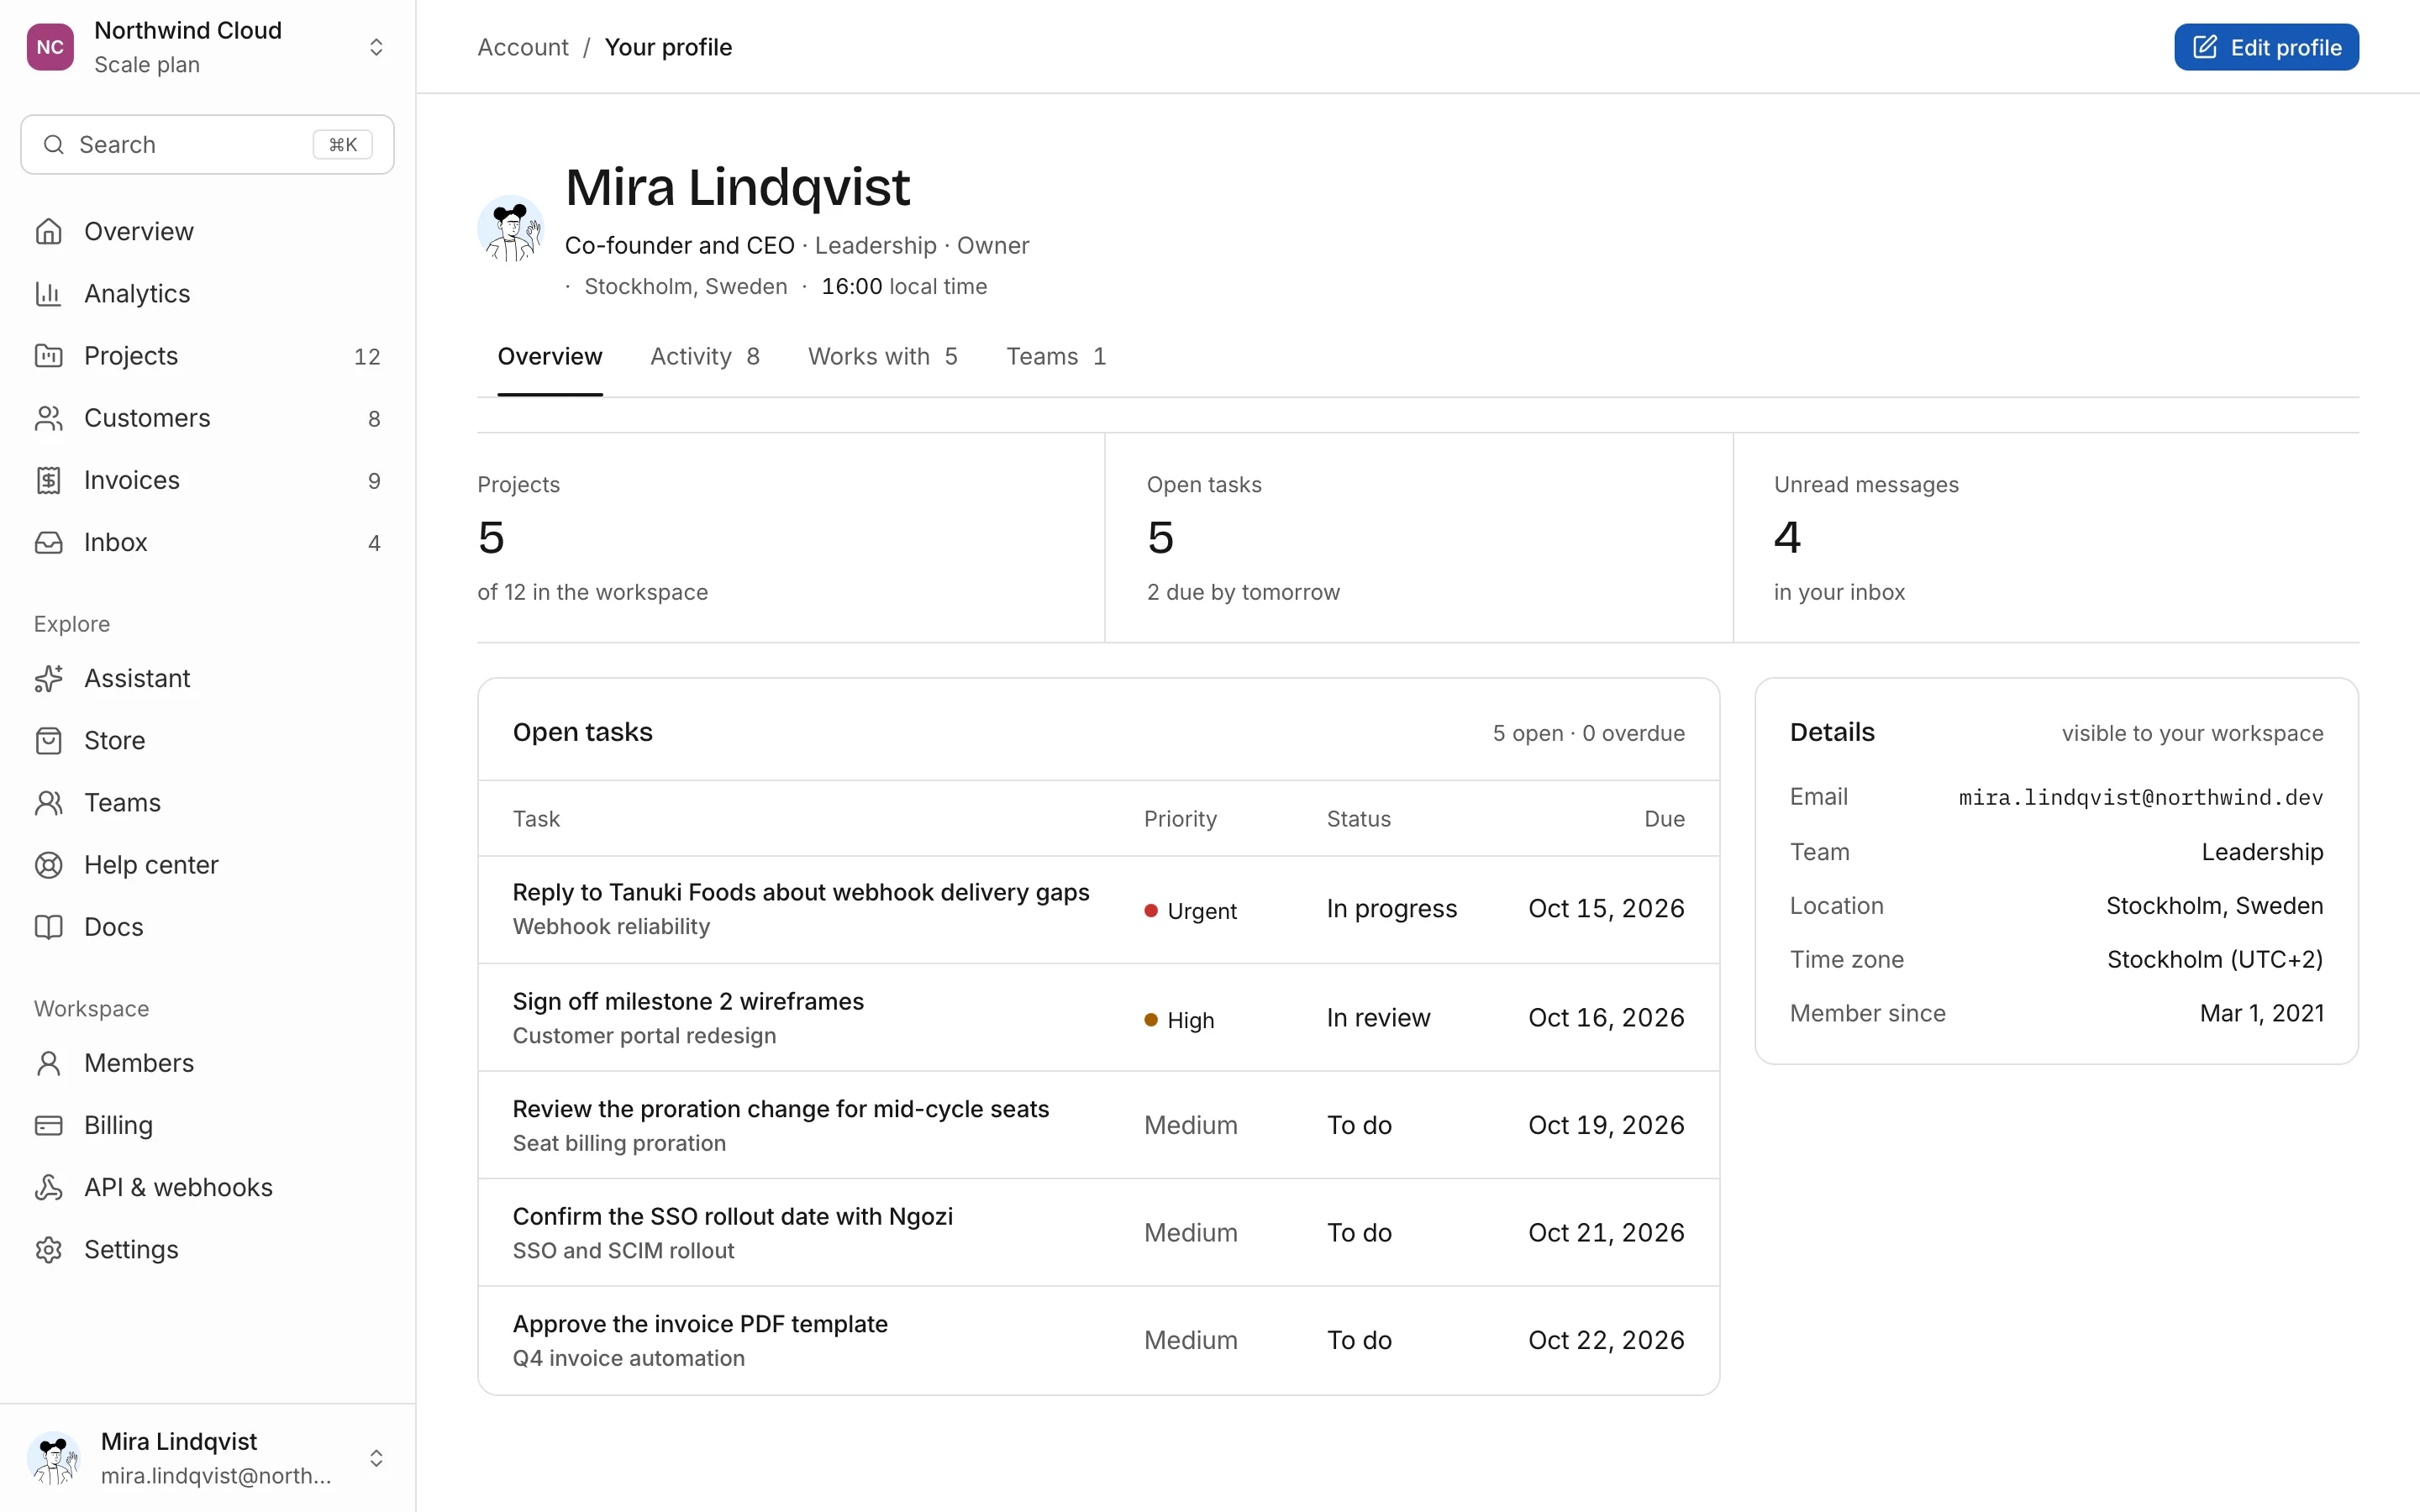Click the '2 due by tomorrow' text
The image size is (2420, 1512).
point(1243,592)
